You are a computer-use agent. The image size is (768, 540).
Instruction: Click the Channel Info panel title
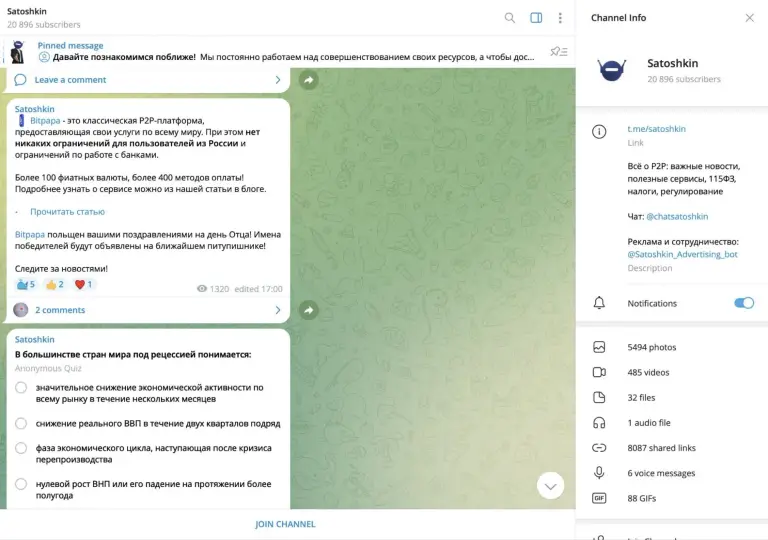click(618, 18)
